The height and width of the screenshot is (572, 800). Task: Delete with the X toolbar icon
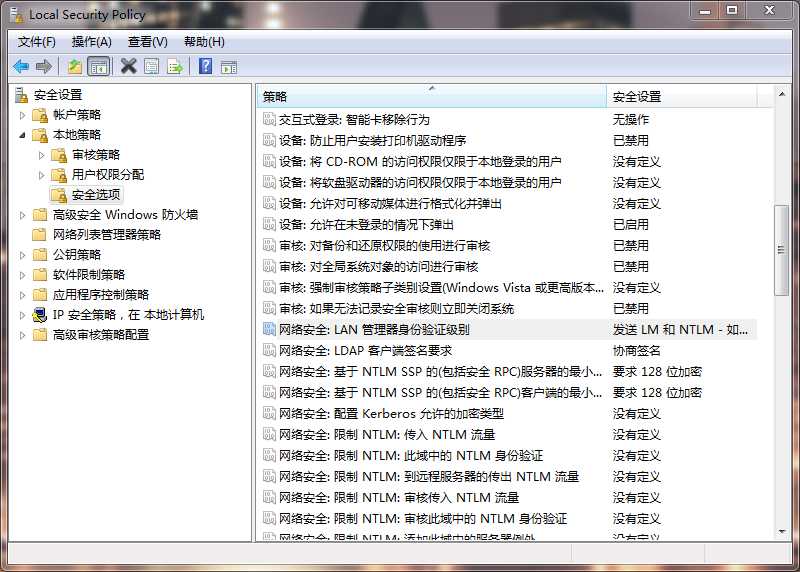(129, 66)
